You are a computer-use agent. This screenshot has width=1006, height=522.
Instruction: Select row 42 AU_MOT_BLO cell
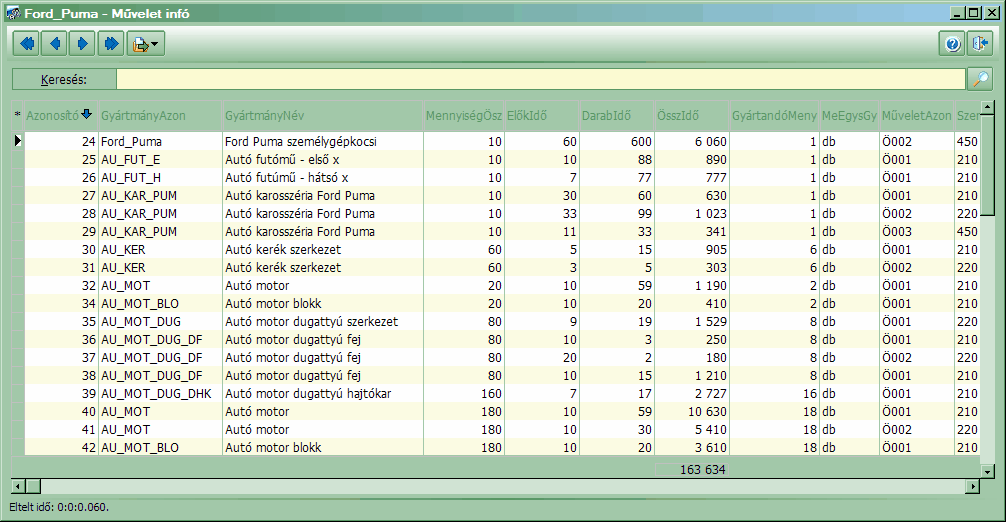coord(160,447)
